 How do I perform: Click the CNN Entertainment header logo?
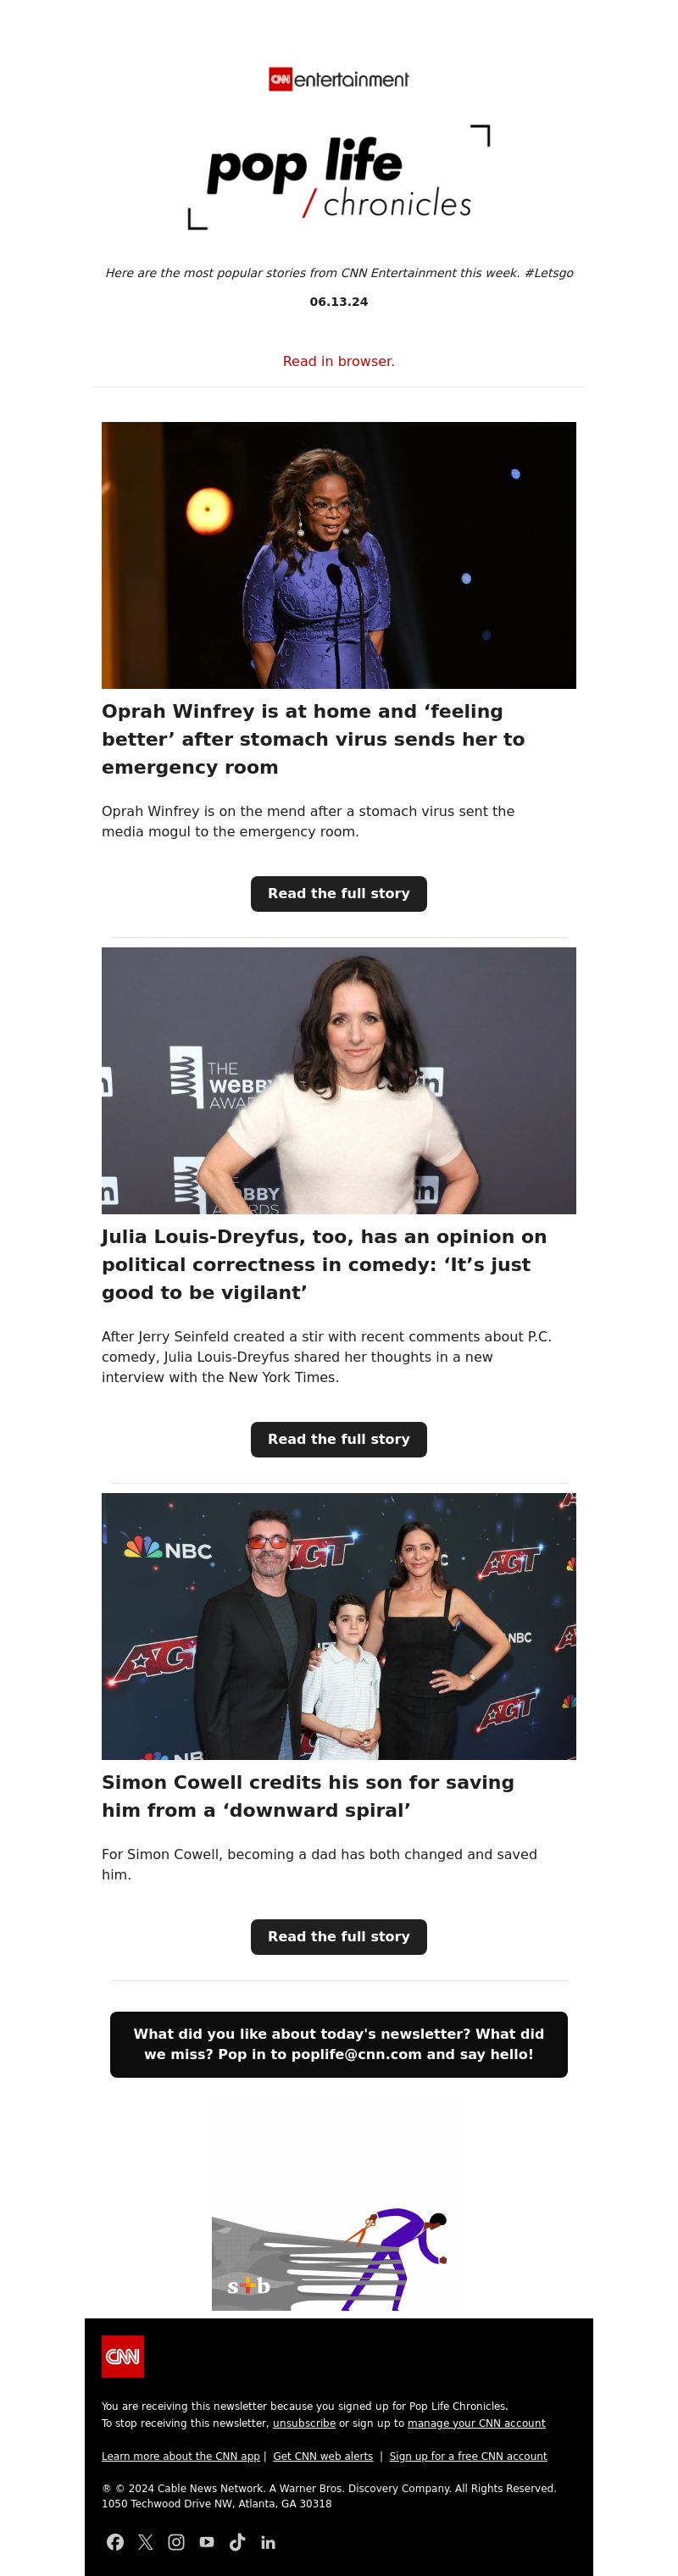click(339, 79)
